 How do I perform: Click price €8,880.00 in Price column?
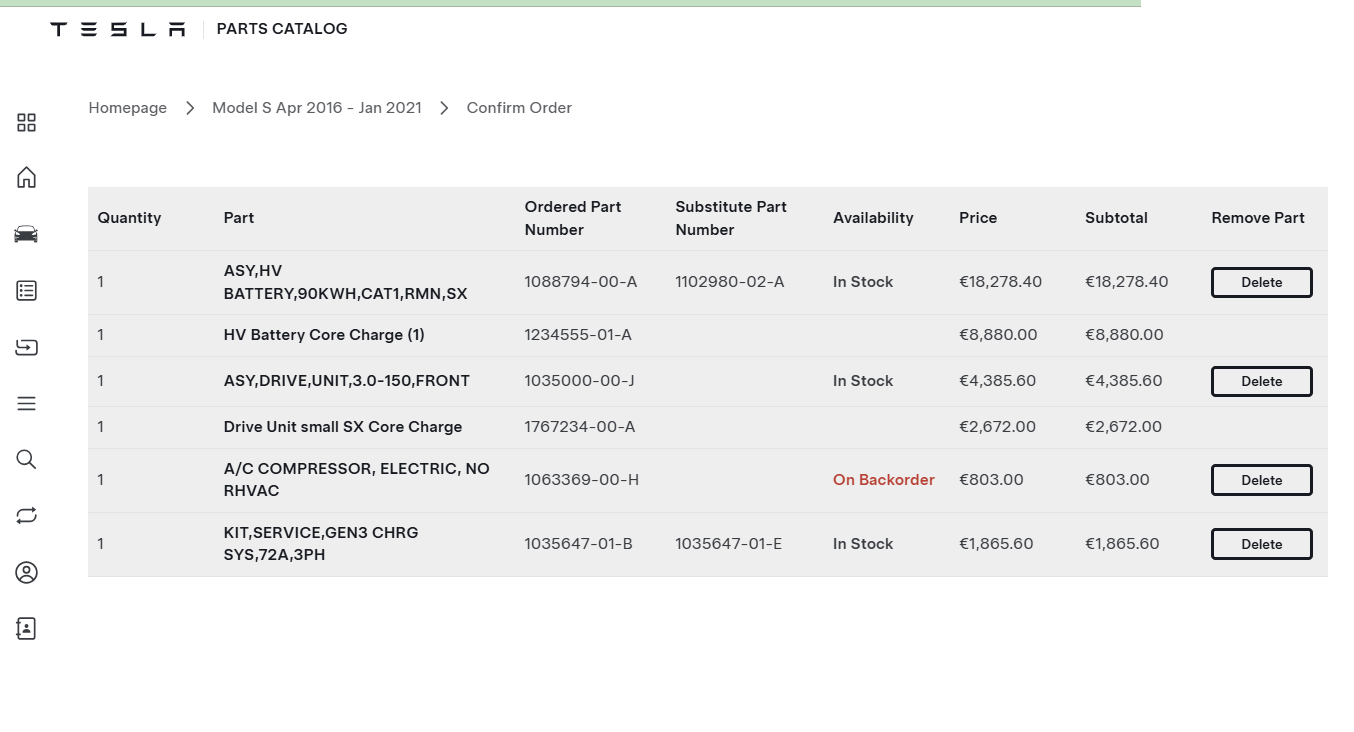(998, 335)
